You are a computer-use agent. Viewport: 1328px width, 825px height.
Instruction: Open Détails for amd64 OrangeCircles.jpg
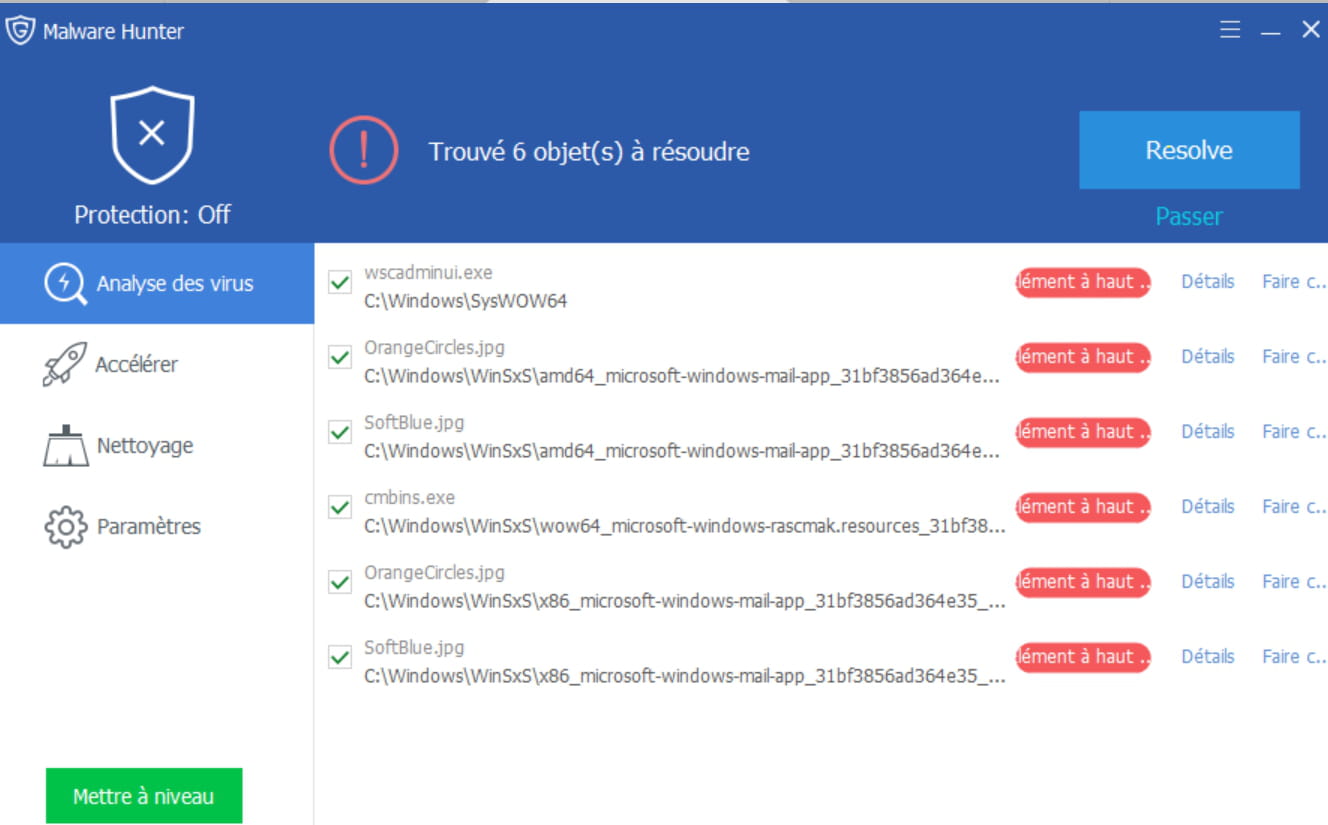(1208, 357)
